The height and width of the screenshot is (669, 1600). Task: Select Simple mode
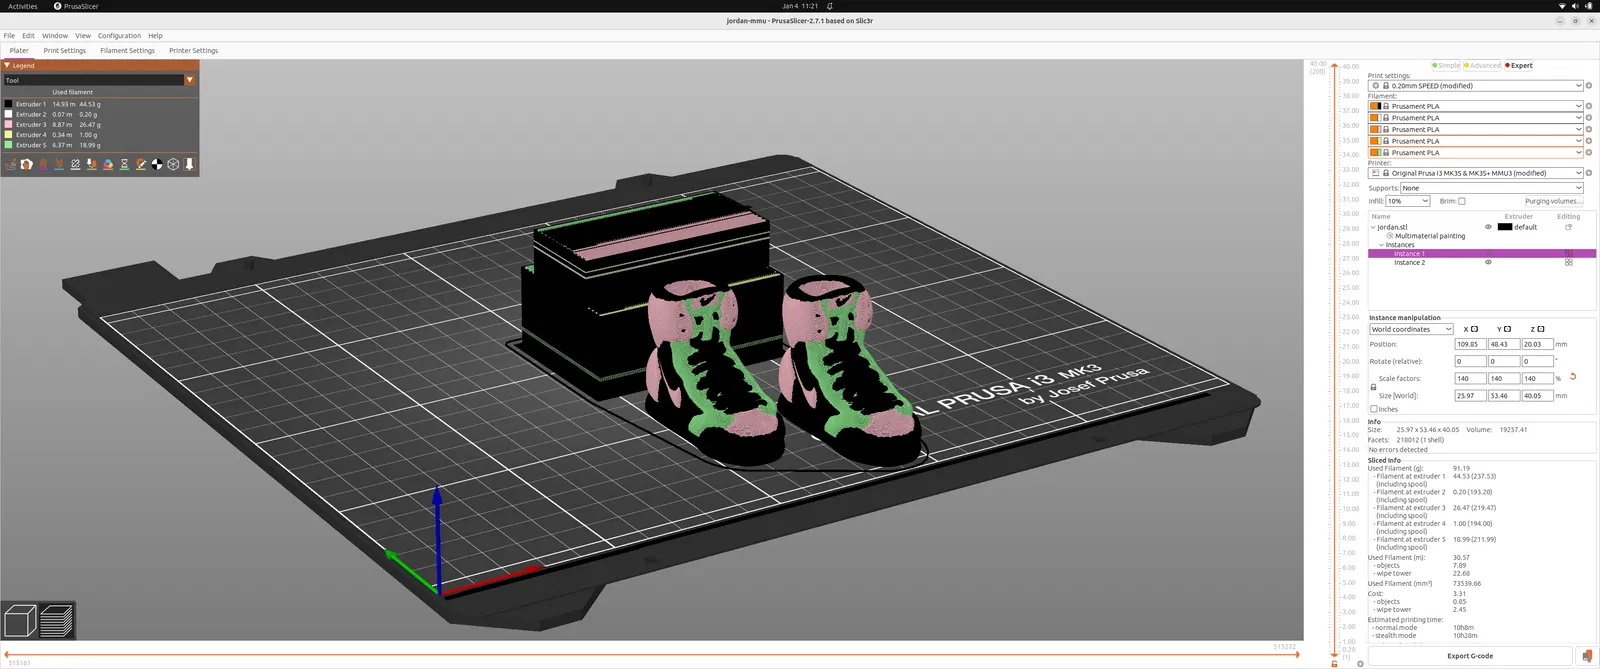pyautogui.click(x=1446, y=66)
